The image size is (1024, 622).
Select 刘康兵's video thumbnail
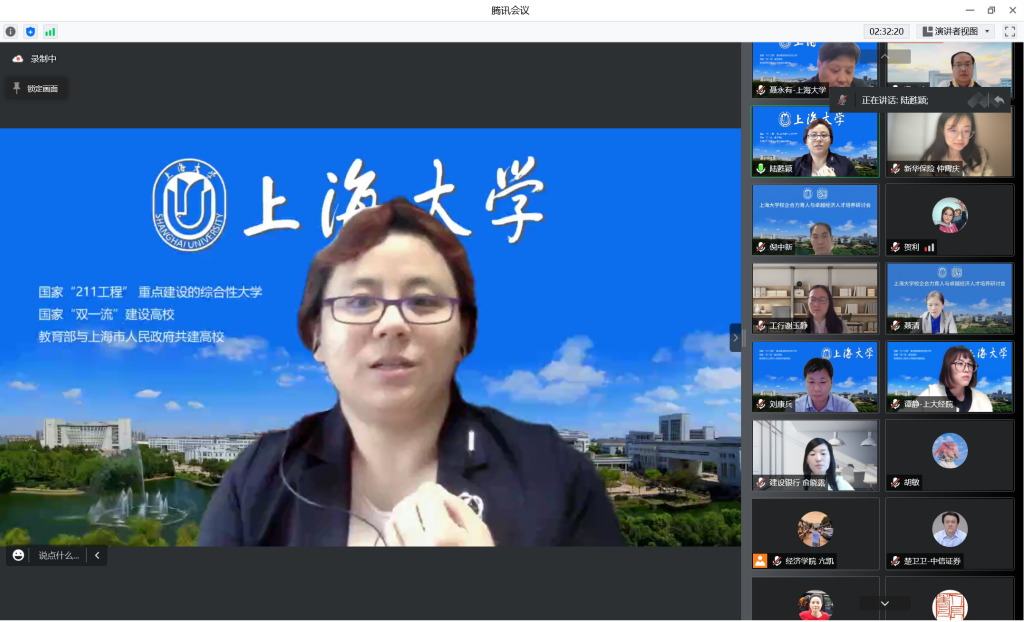815,376
